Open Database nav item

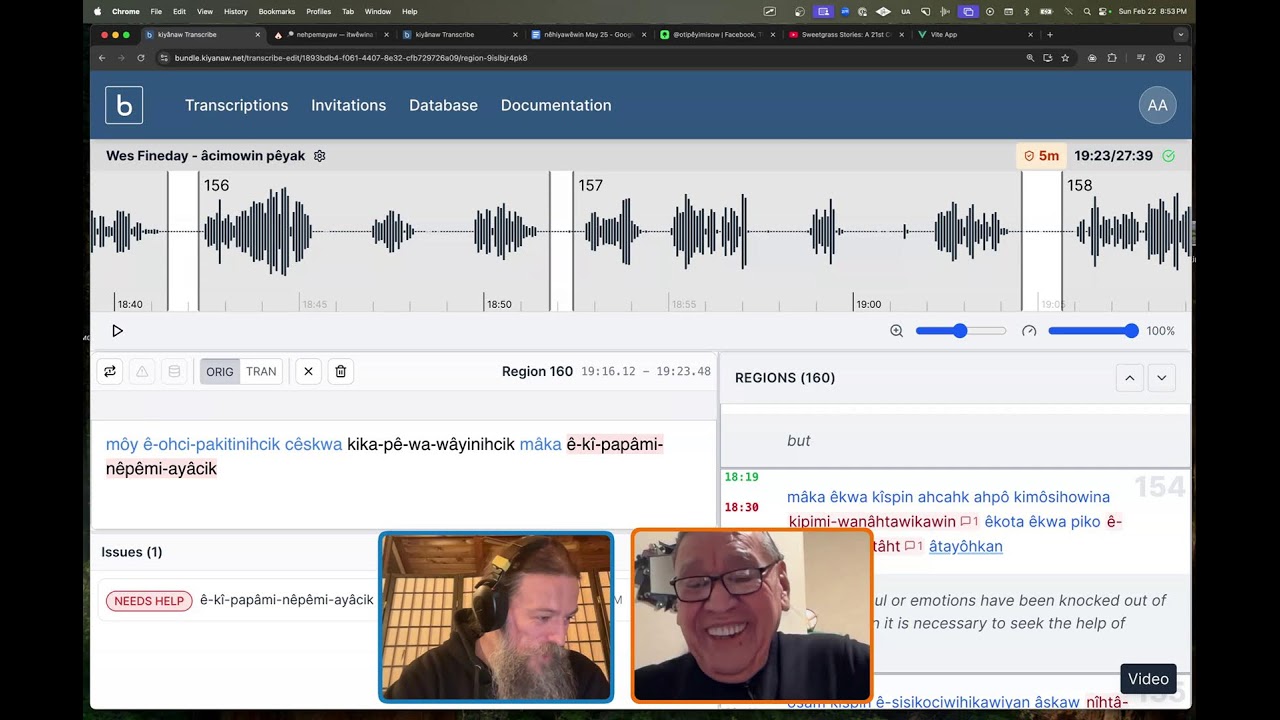coord(443,105)
